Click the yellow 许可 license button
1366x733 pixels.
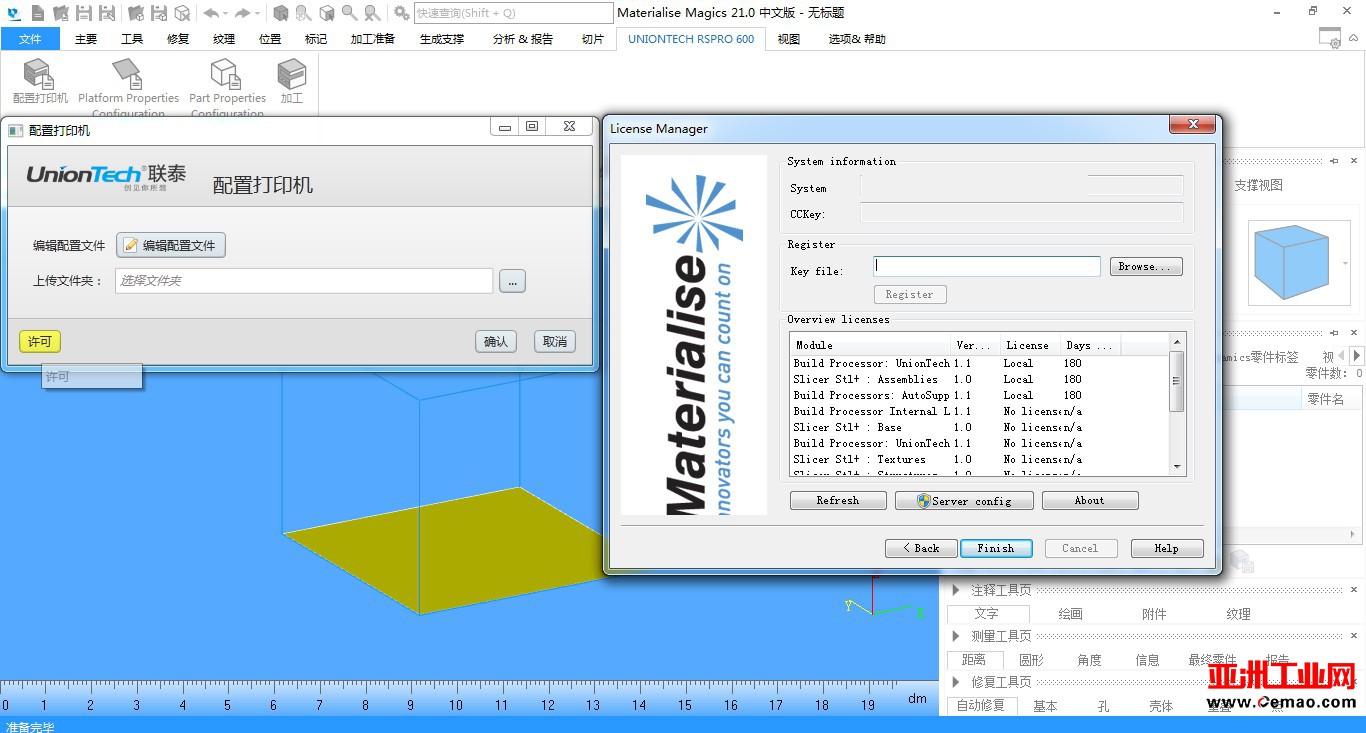(x=40, y=341)
